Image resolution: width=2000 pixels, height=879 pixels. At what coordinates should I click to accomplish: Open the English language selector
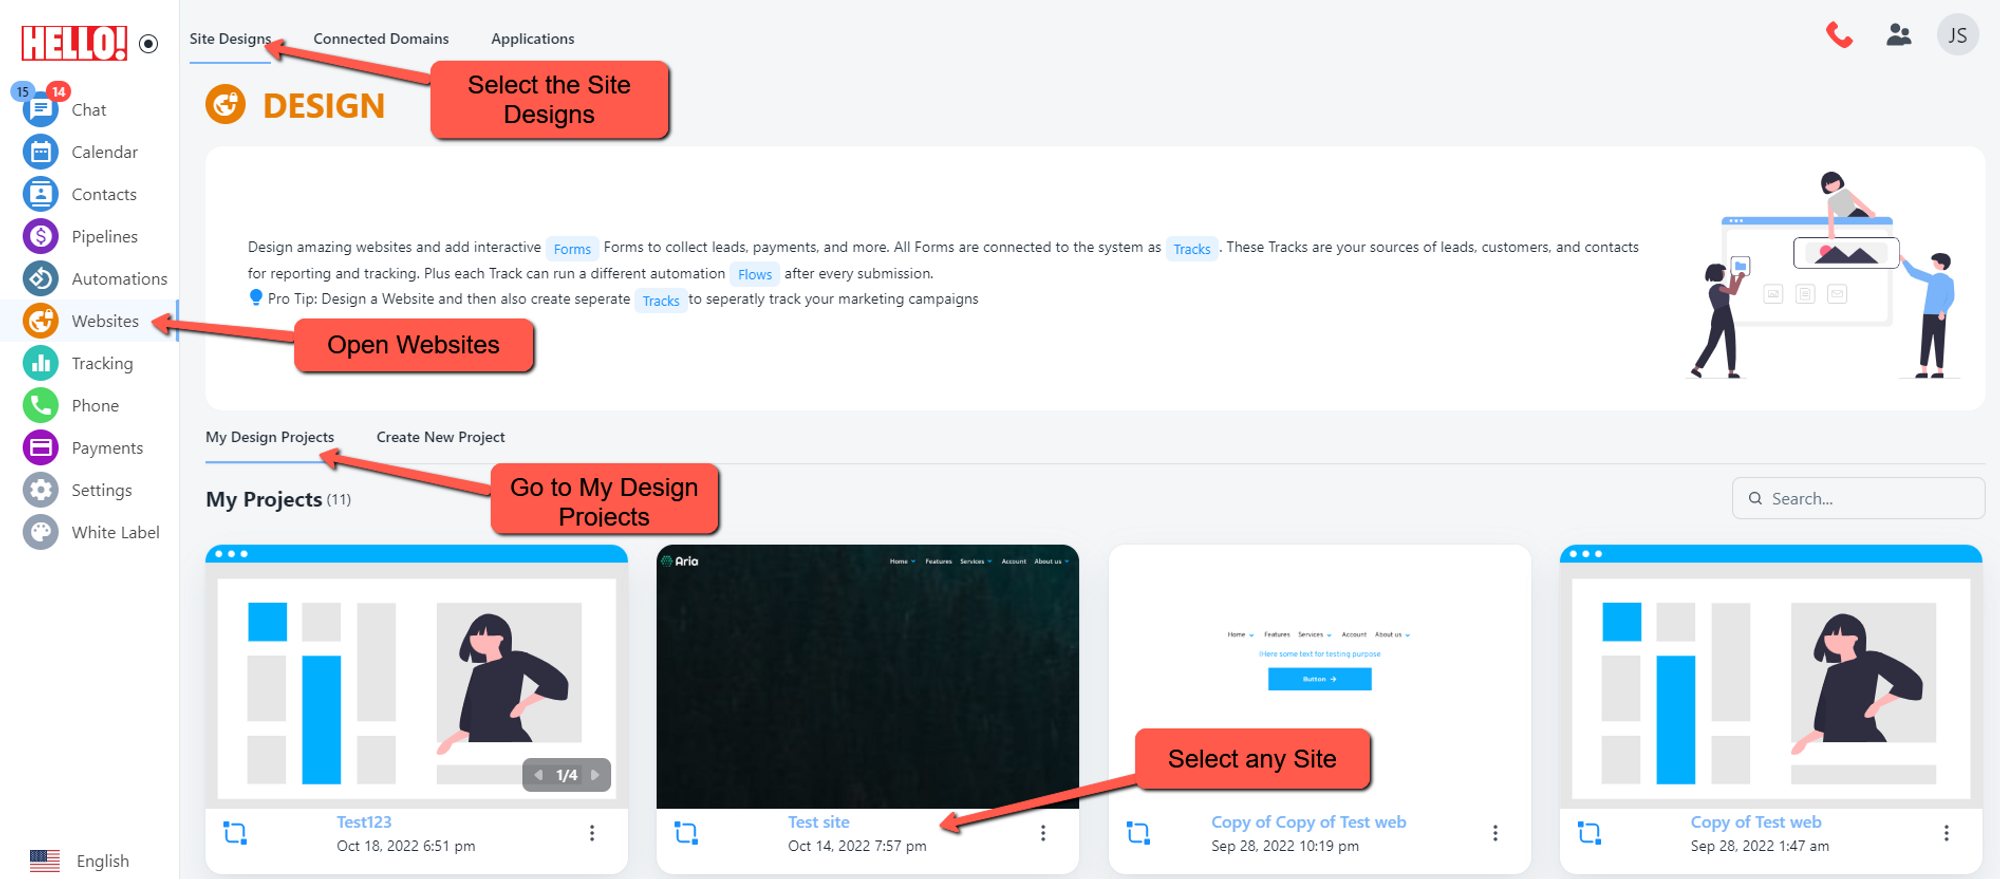(x=80, y=861)
